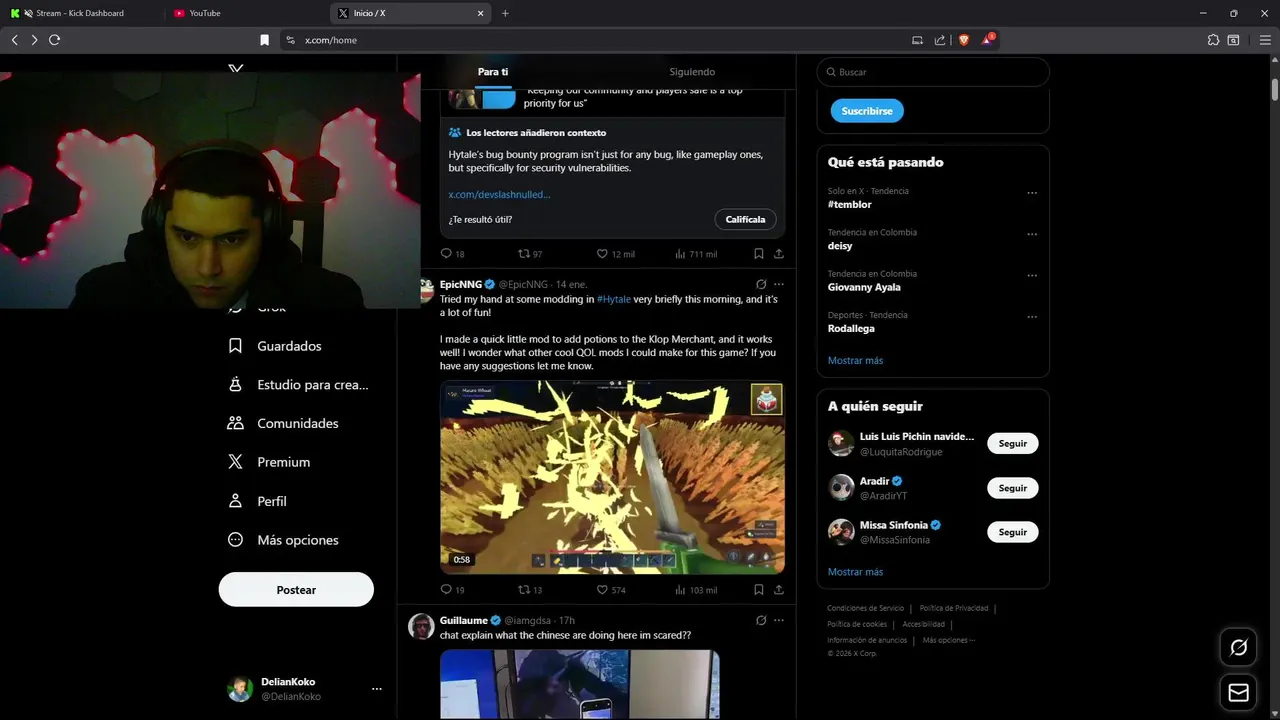This screenshot has height=720, width=1280.
Task: Click Mostrar más under A quién seguir
Action: tap(855, 572)
